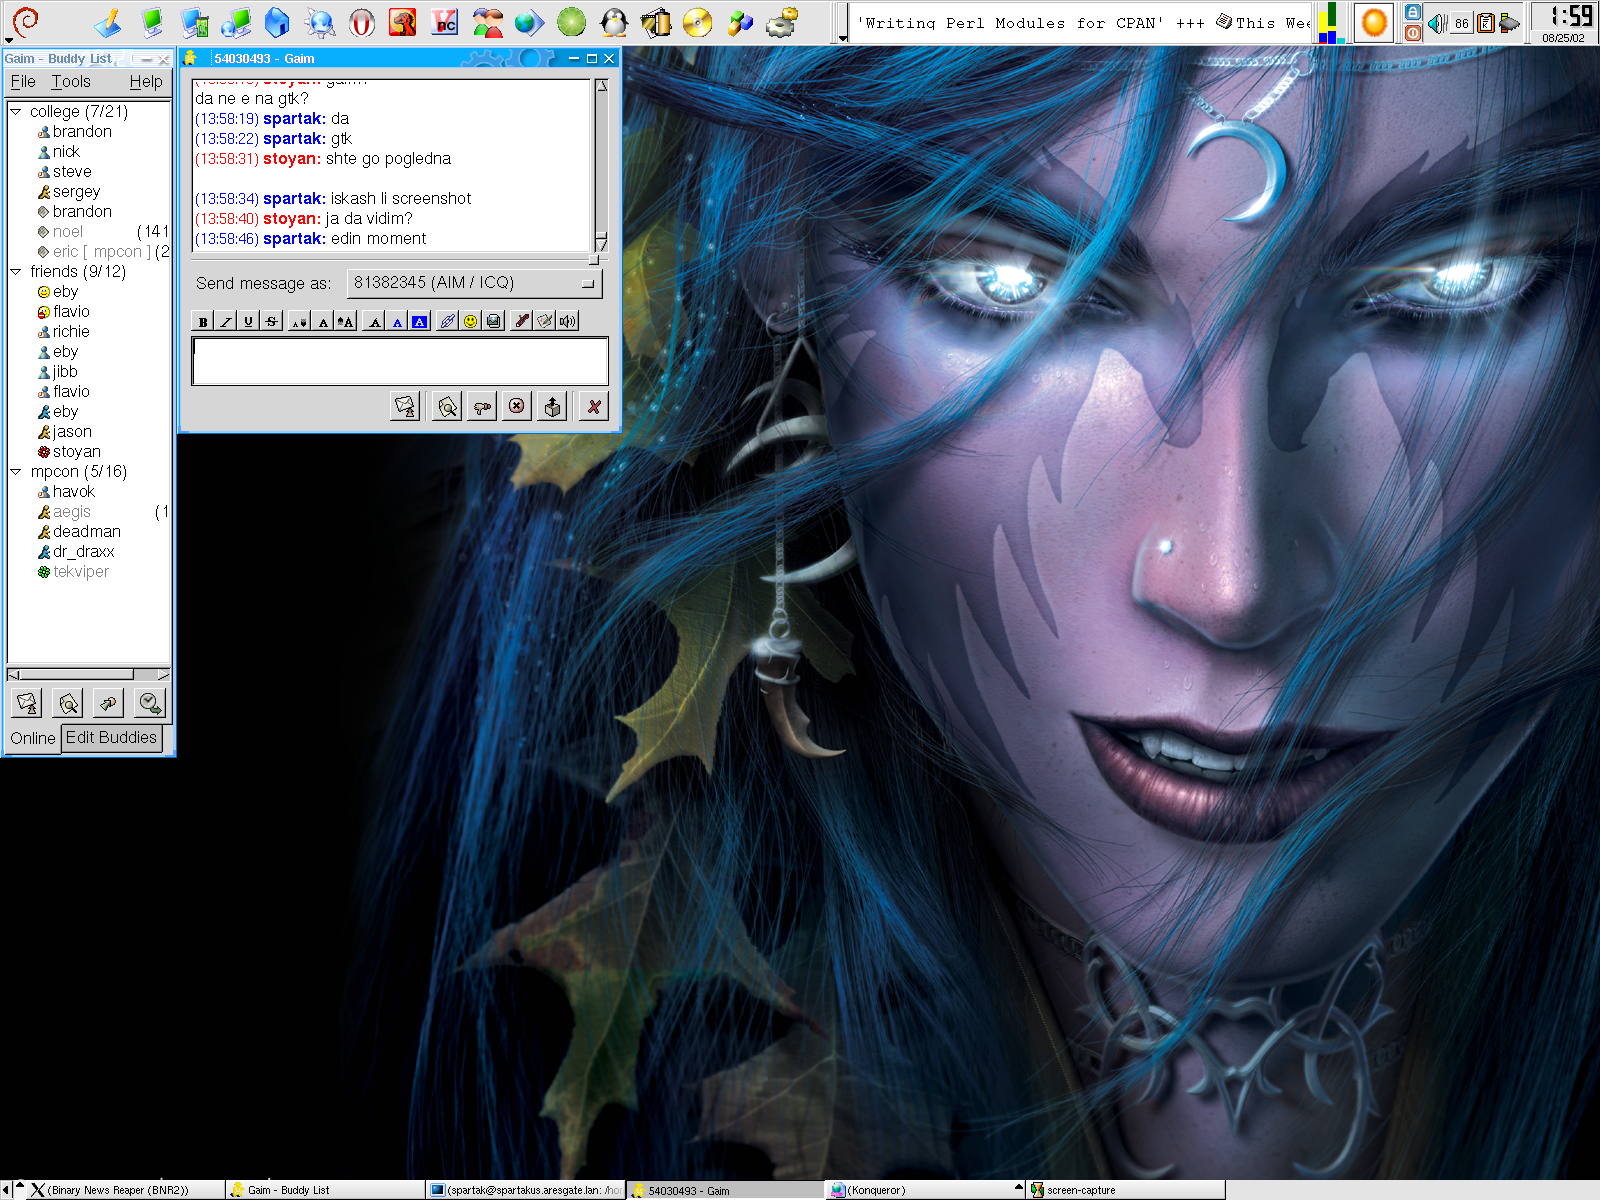1600x1200 pixels.
Task: Send the message with the envelope button
Action: tap(405, 406)
